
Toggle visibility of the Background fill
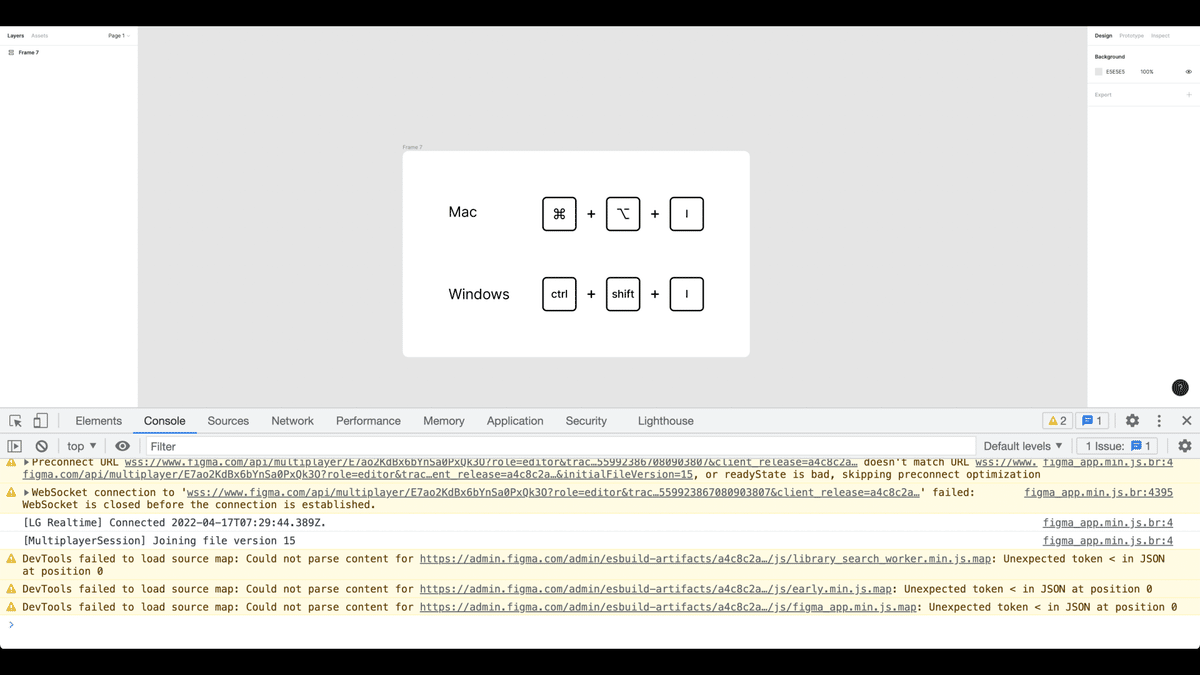pyautogui.click(x=1188, y=72)
